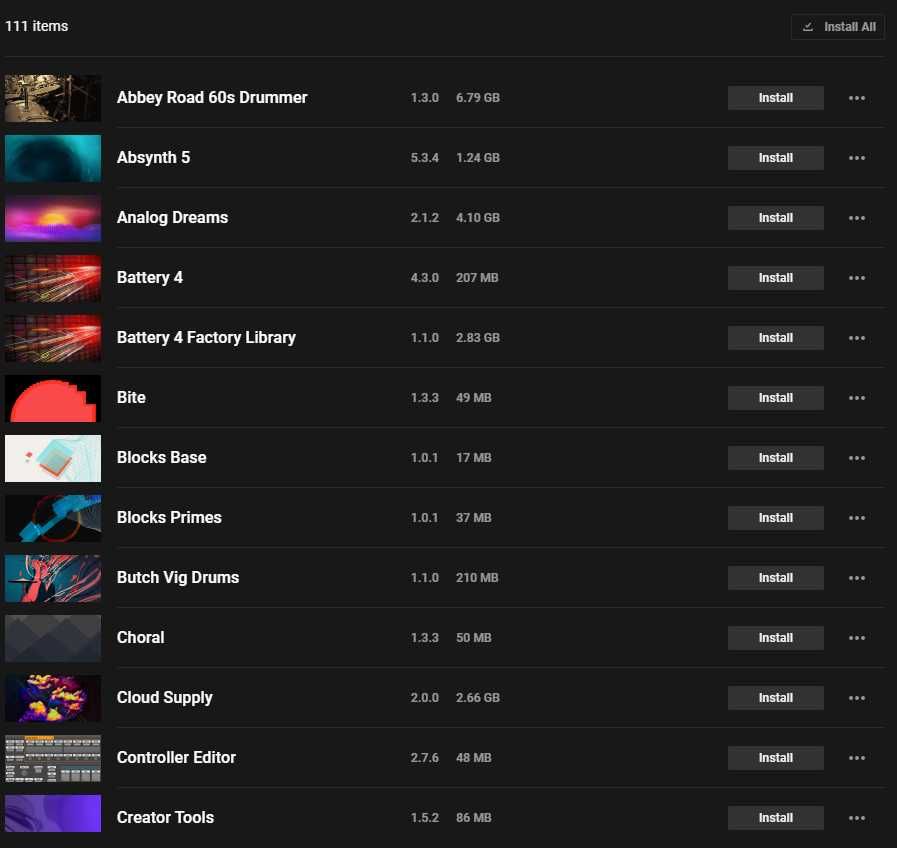The image size is (897, 848).
Task: Install Abbey Road 60s Drummer
Action: 776,98
